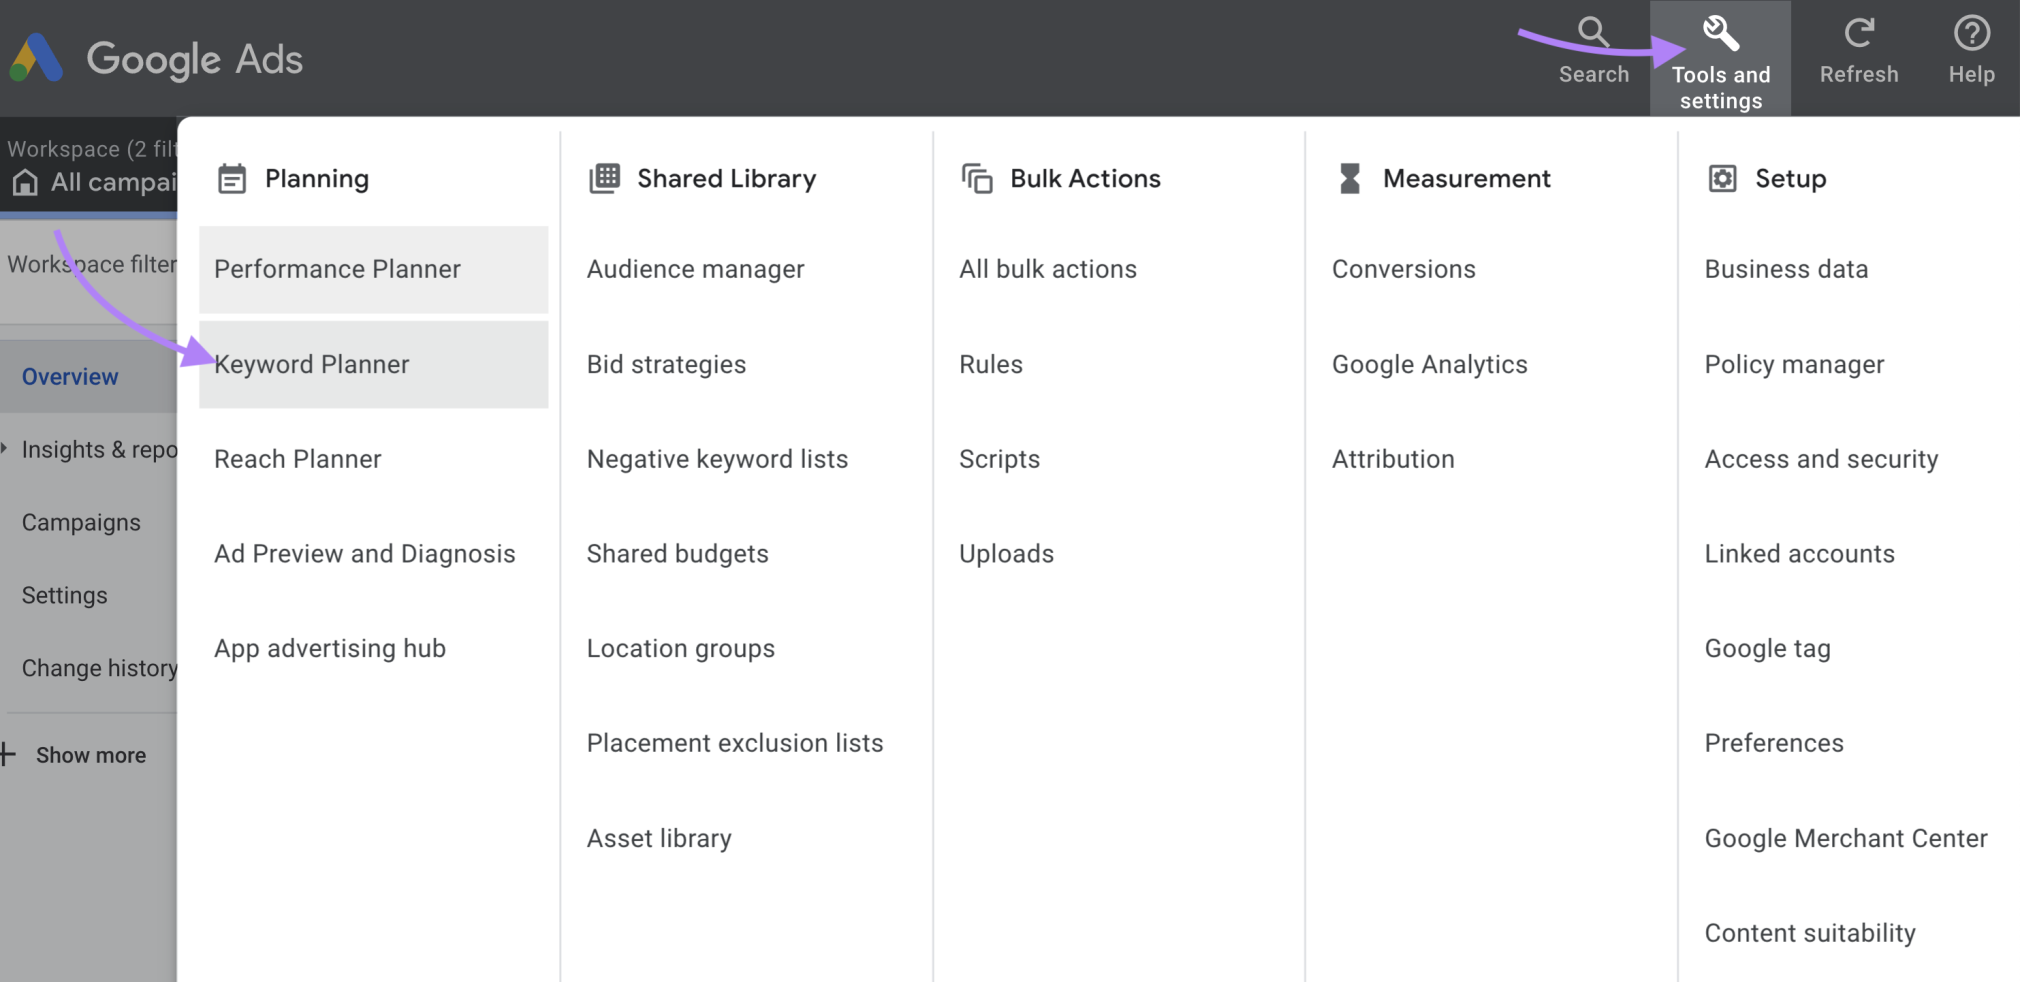Select Location groups
Image resolution: width=2020 pixels, height=982 pixels.
(x=681, y=648)
